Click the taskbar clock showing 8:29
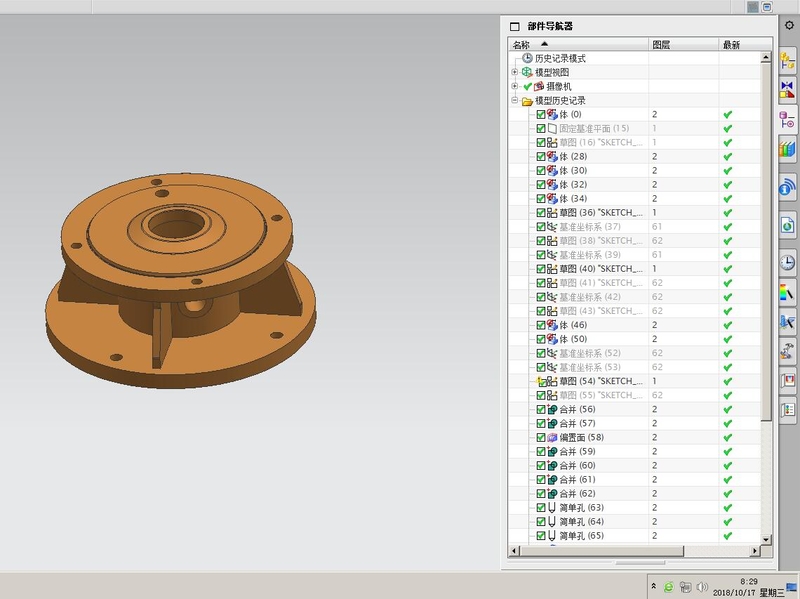This screenshot has width=800, height=599. tap(748, 581)
